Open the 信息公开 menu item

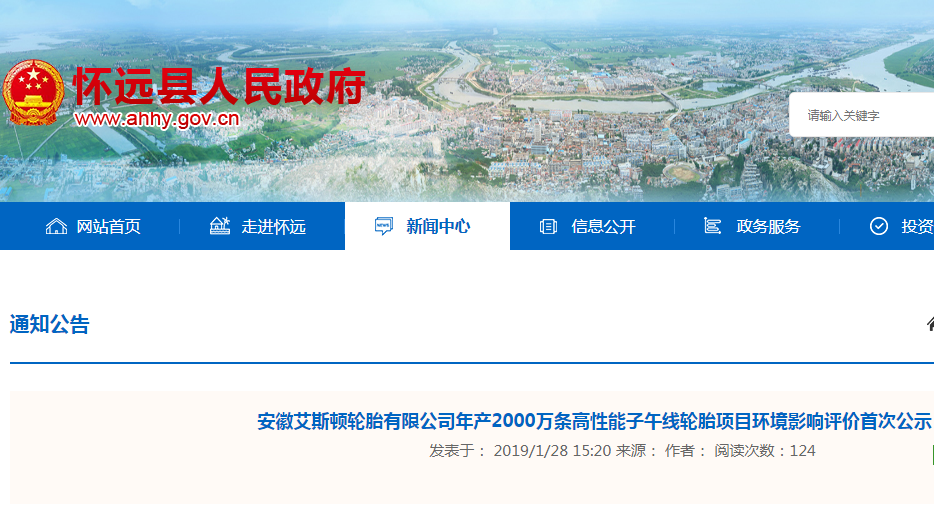(603, 226)
